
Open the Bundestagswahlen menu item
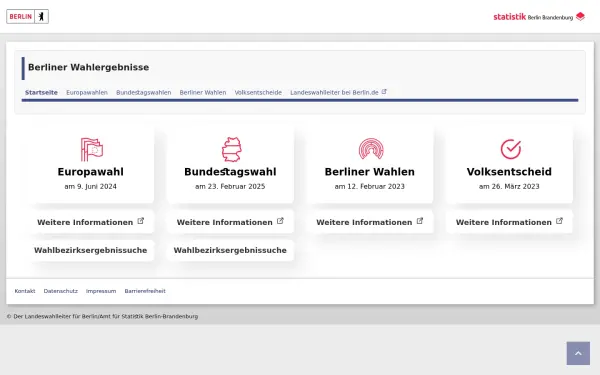pyautogui.click(x=143, y=93)
